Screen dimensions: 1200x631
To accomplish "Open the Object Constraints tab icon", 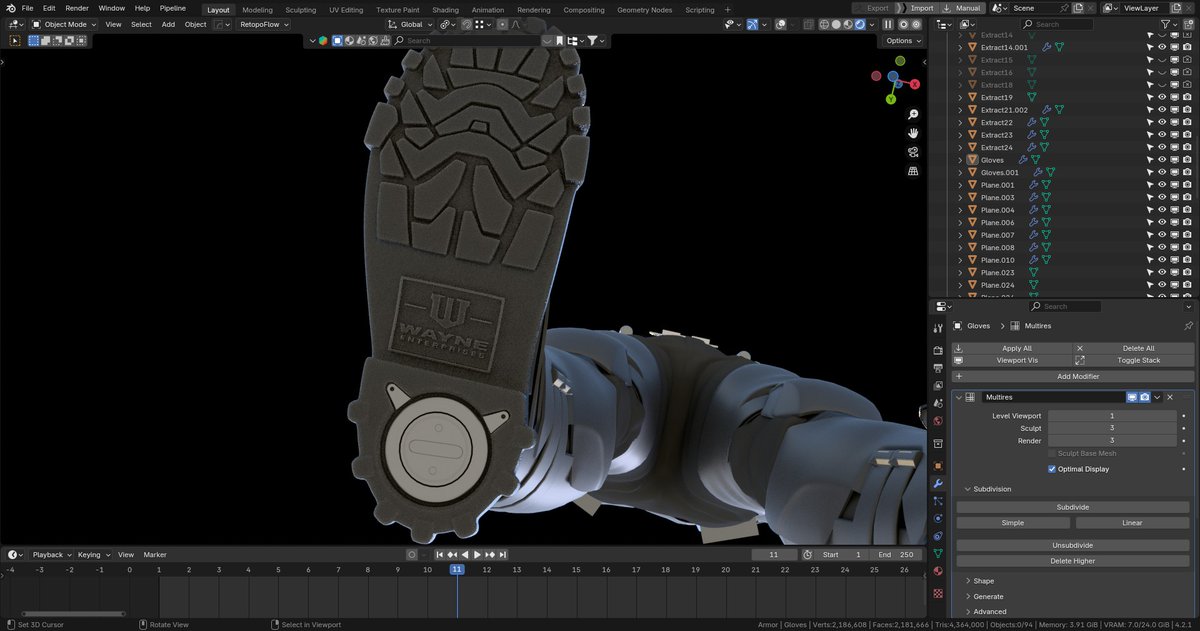I will [938, 536].
